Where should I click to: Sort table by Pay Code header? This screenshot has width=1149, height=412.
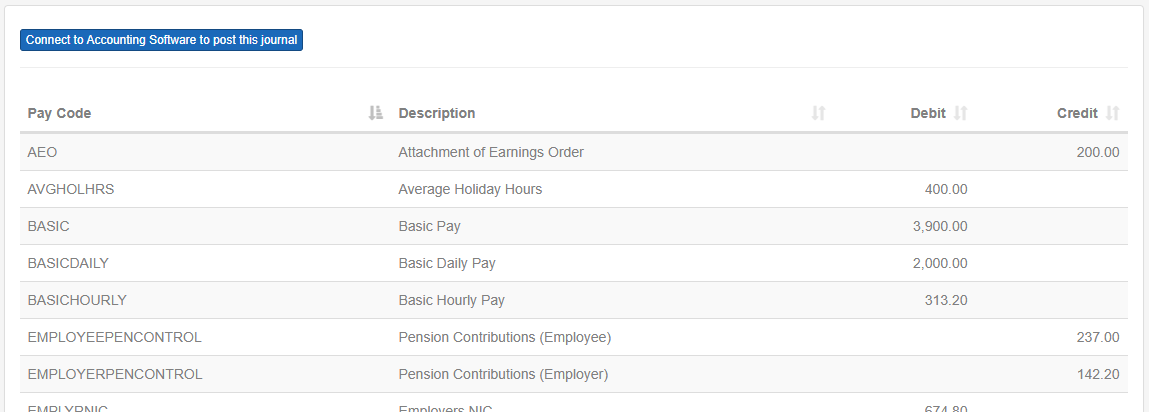pyautogui.click(x=59, y=113)
